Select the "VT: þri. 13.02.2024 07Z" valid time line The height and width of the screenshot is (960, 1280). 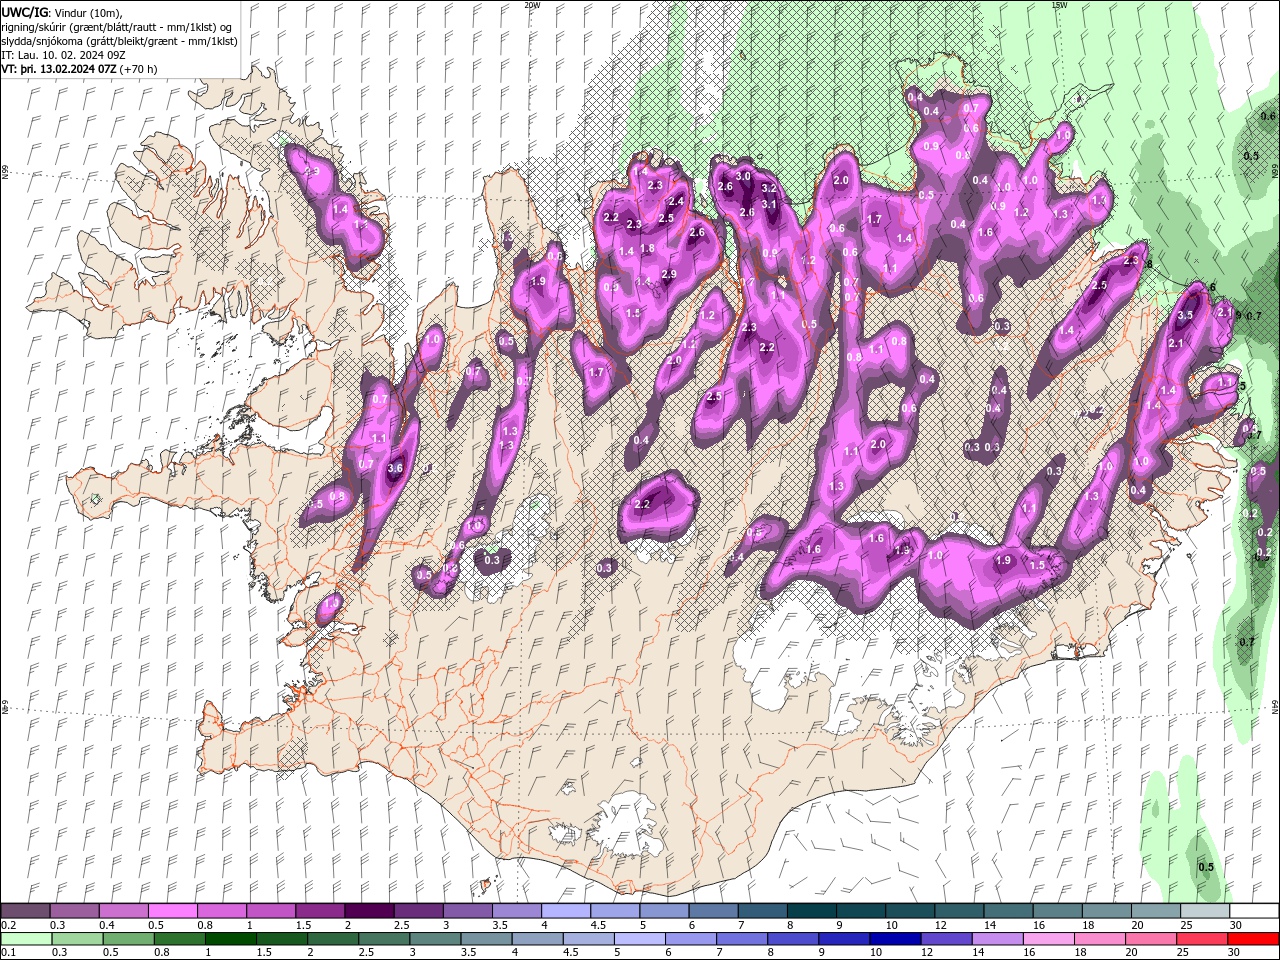[x=79, y=69]
